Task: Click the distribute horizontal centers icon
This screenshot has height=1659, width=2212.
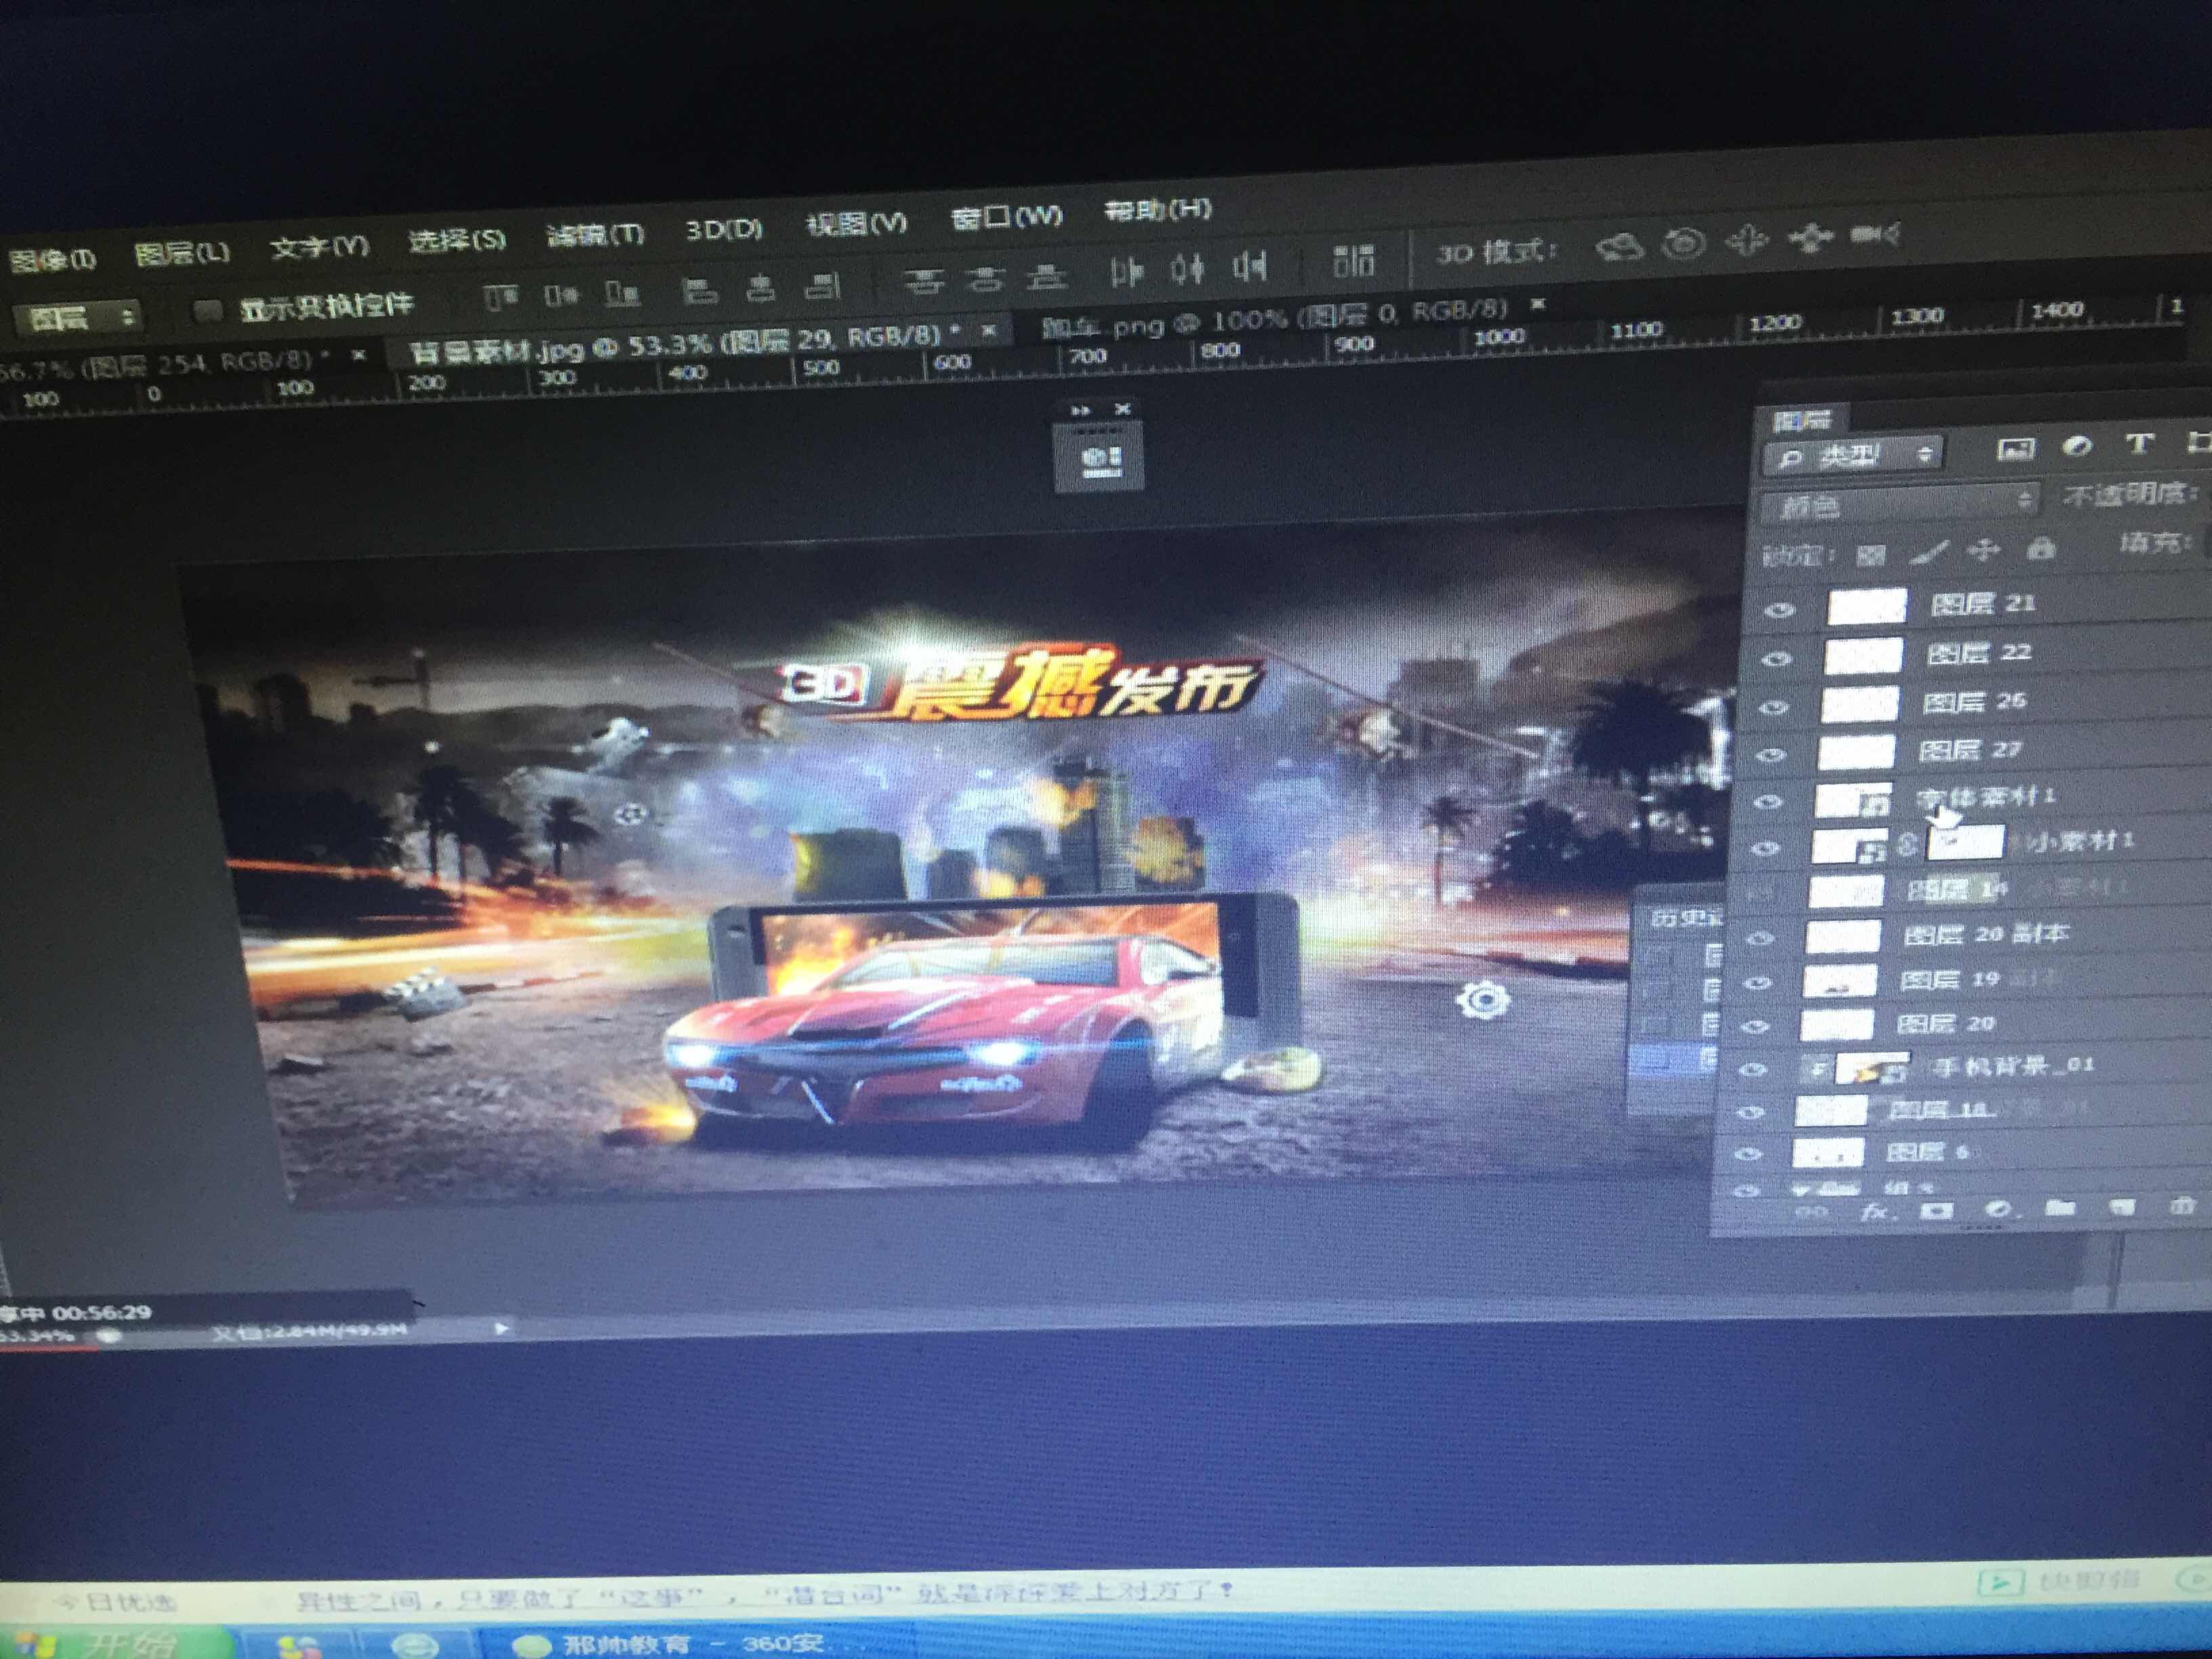Action: point(1188,269)
